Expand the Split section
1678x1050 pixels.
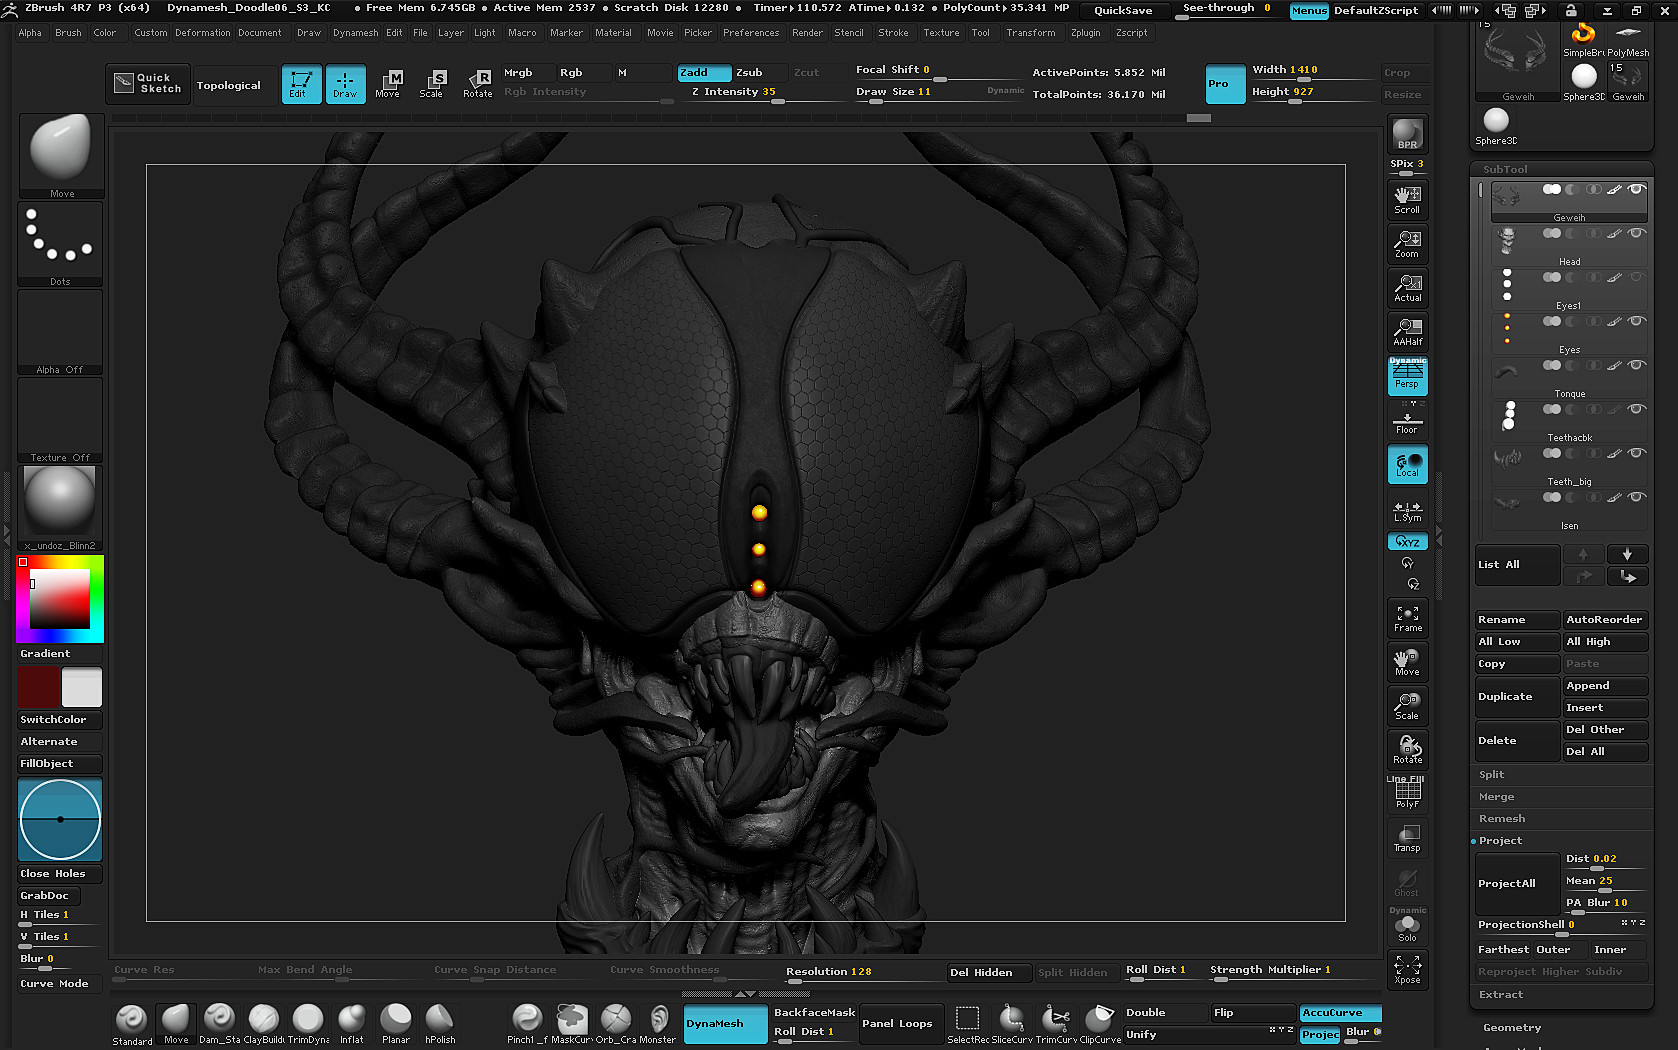(1492, 774)
